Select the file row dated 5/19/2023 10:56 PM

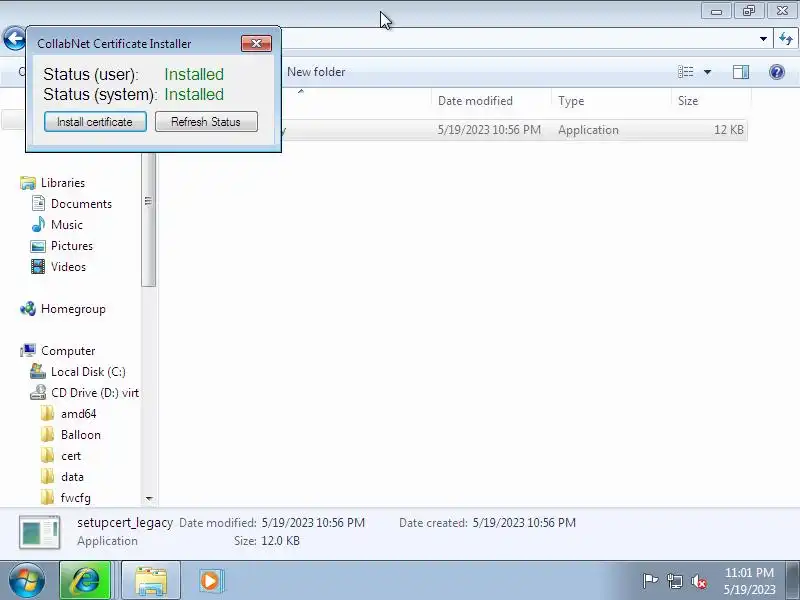(x=514, y=130)
